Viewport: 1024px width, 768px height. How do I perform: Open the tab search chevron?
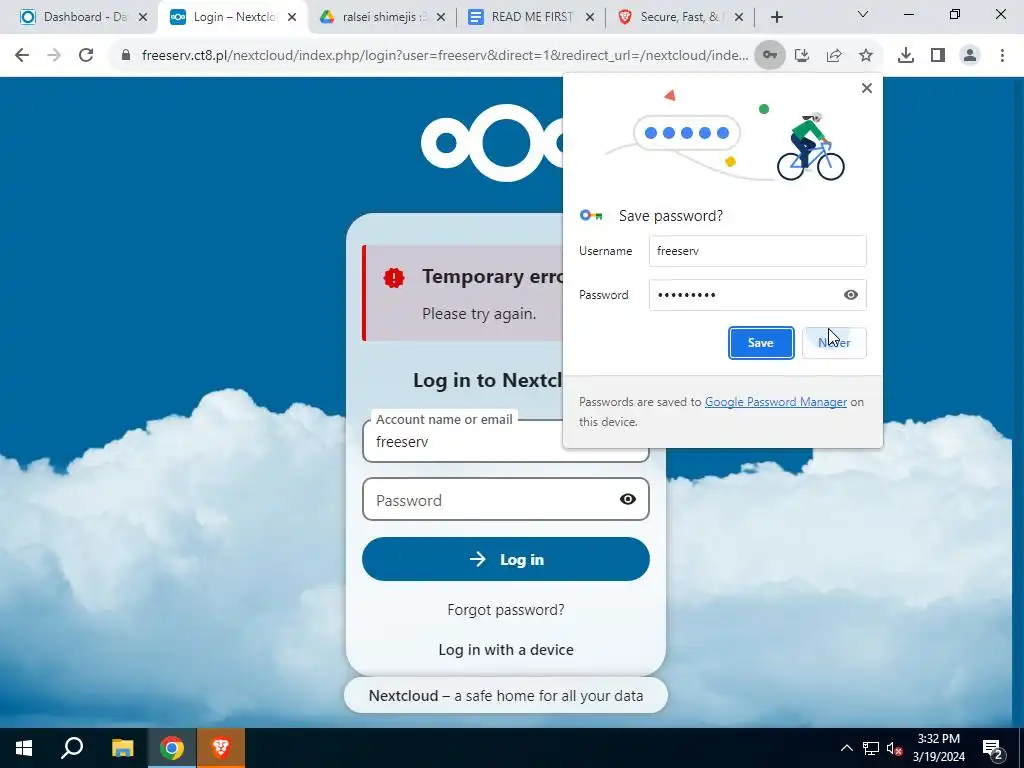click(x=863, y=15)
